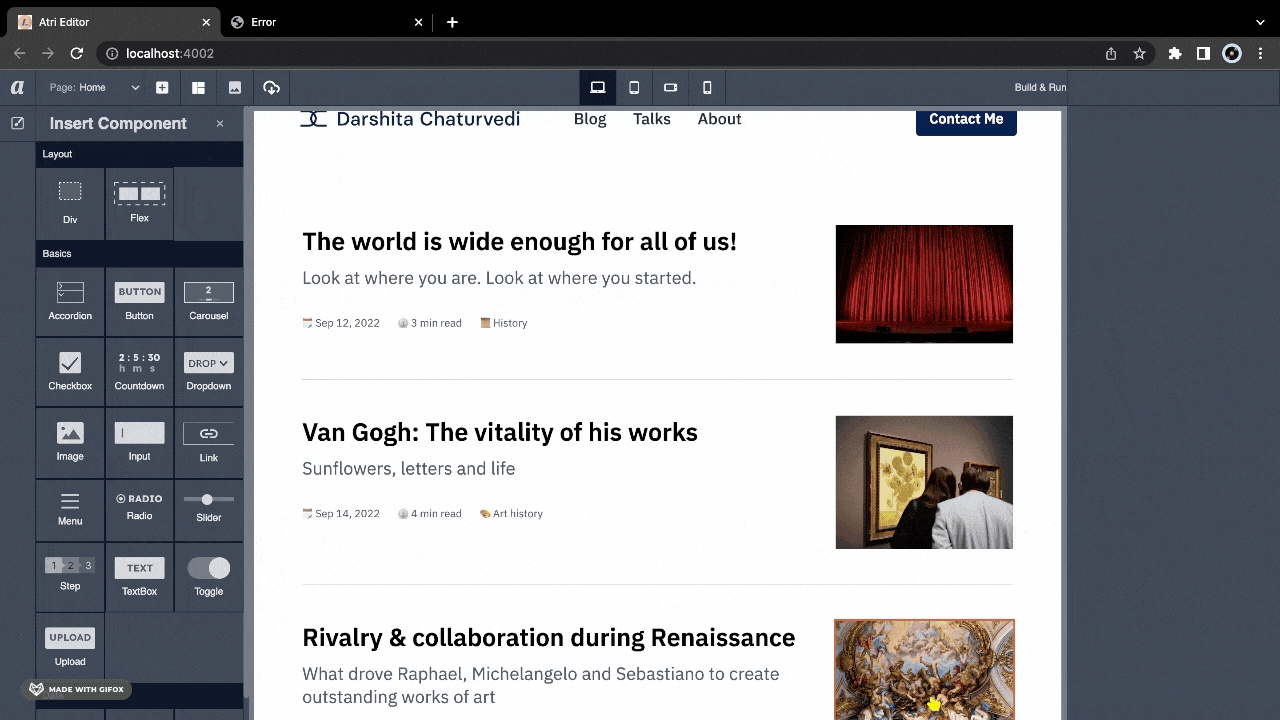Bookmark this page with star icon
The width and height of the screenshot is (1280, 720).
click(1139, 54)
